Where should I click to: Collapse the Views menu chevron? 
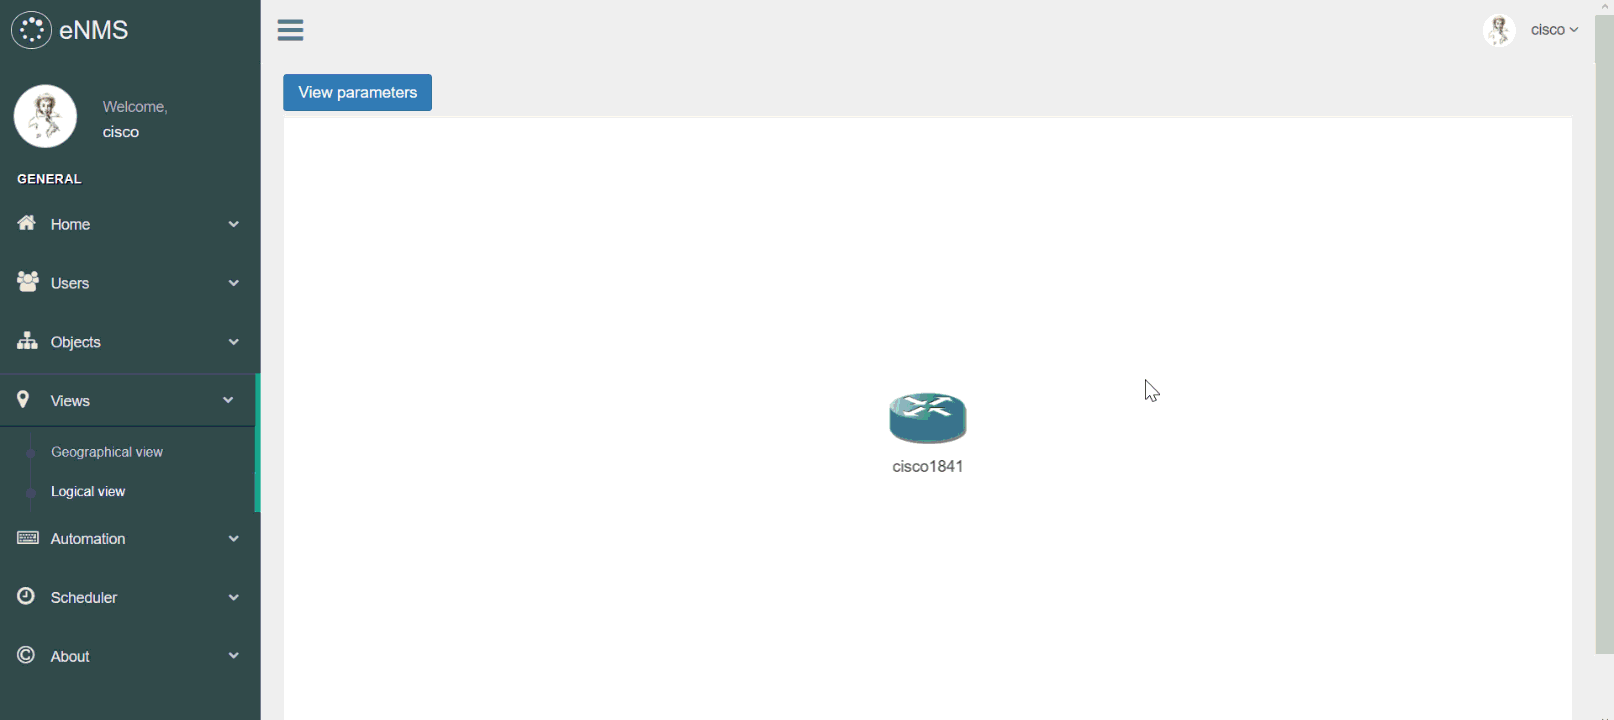(228, 400)
